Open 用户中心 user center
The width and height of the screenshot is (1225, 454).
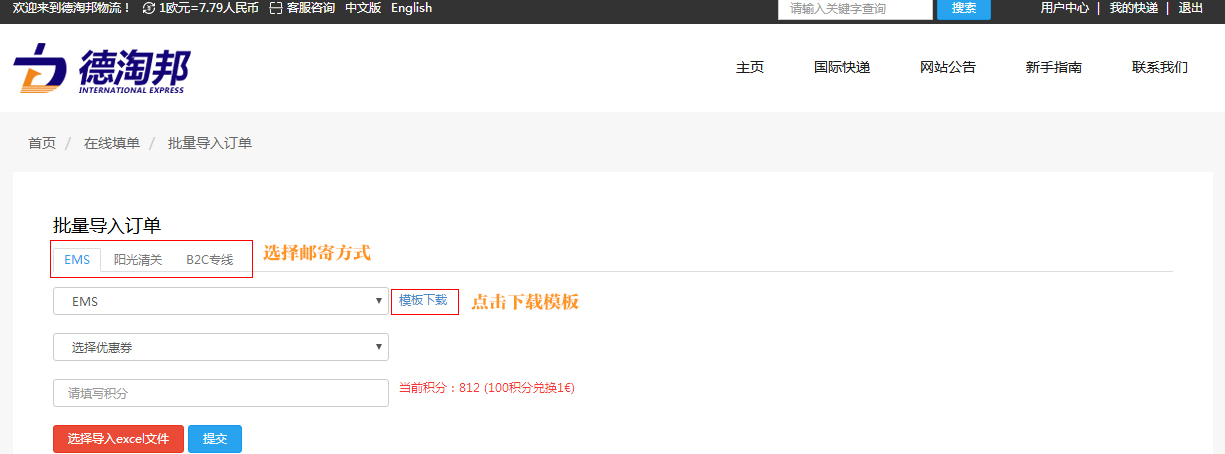tap(1065, 8)
